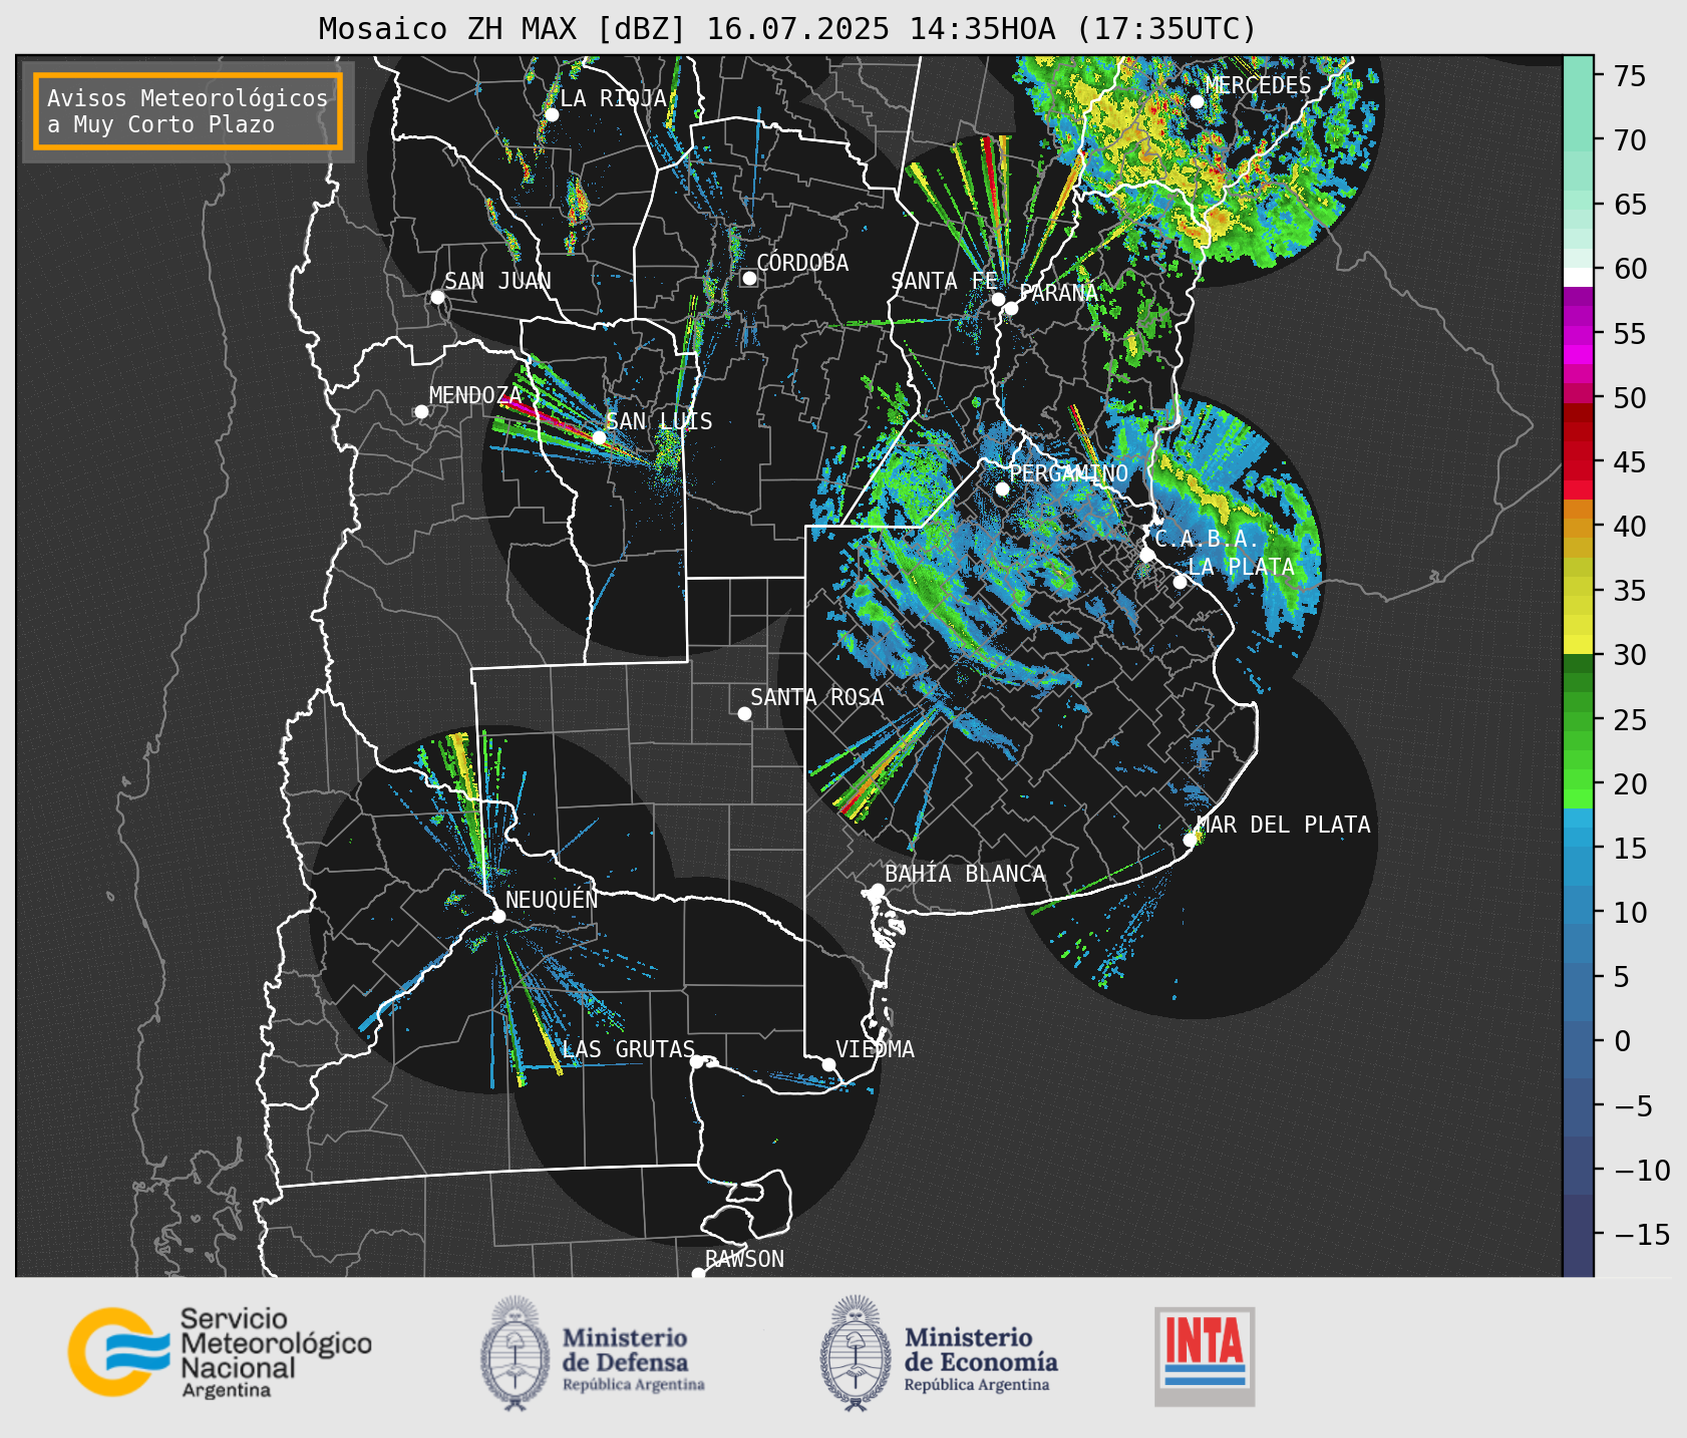1687x1438 pixels.
Task: Select the LA PLATA city marker
Action: (x=1180, y=582)
